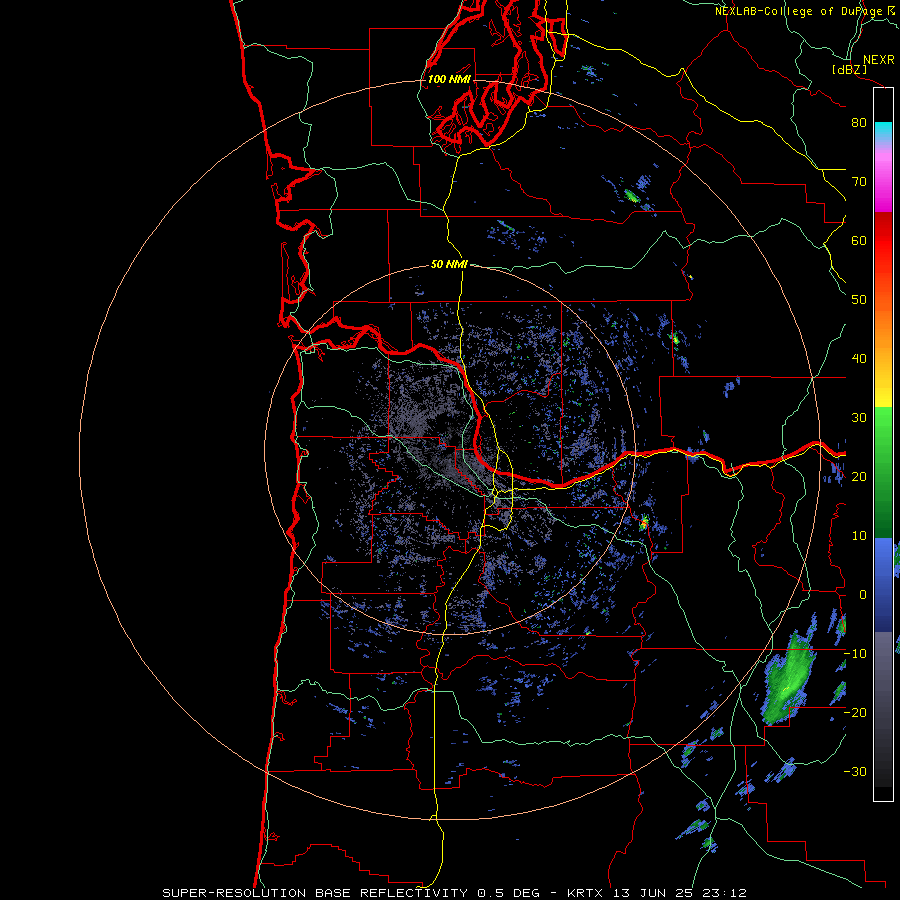Screen dimensions: 900x900
Task: Pick the yellow segment of the color bar
Action: tap(883, 391)
